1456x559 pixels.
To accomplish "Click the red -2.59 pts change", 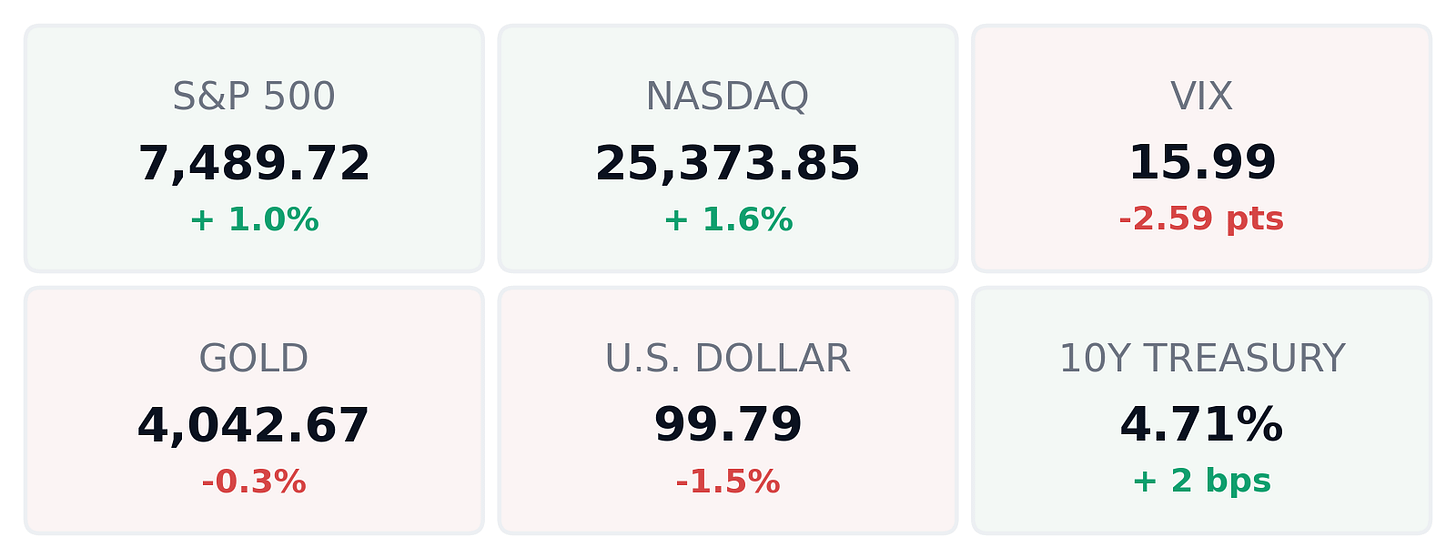I will click(1202, 219).
